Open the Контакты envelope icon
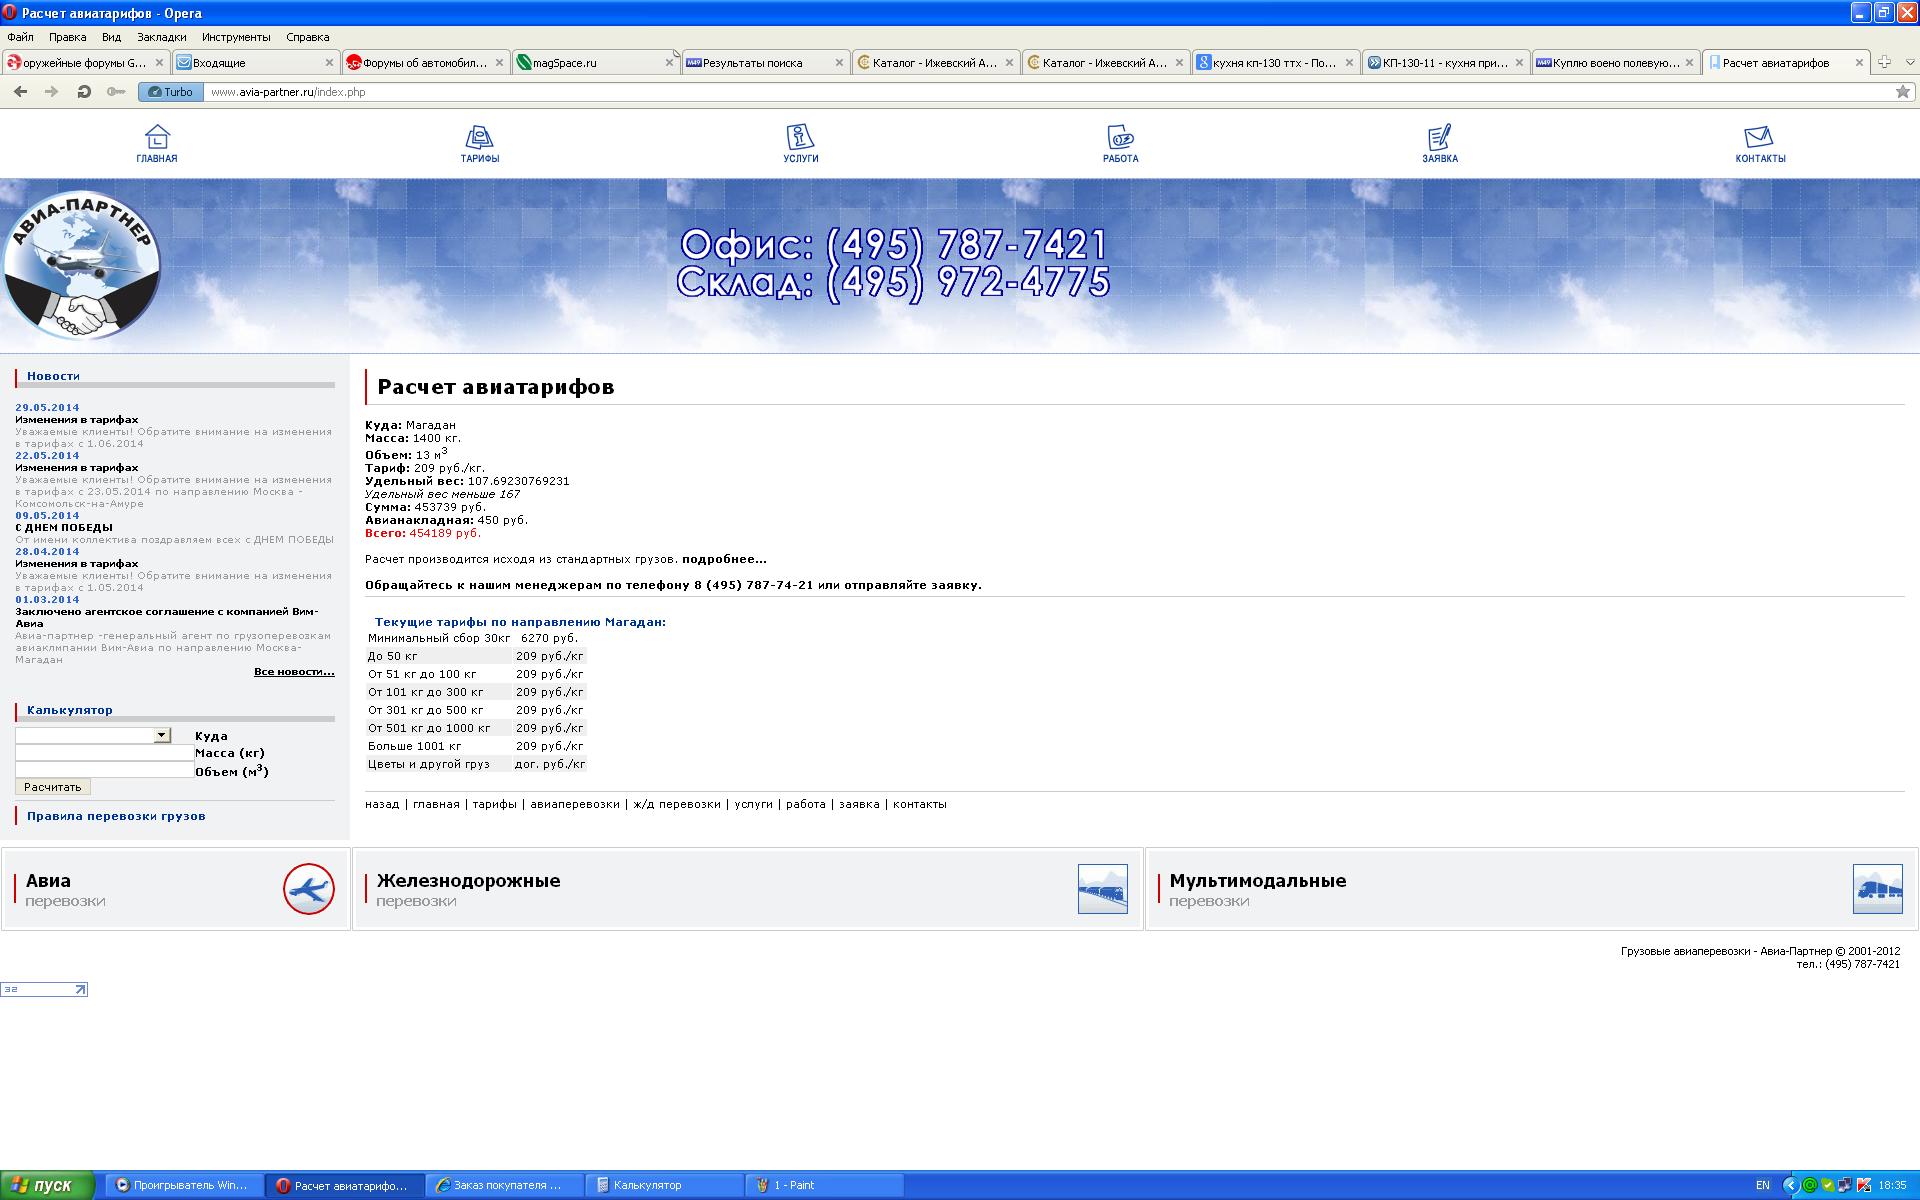This screenshot has width=1920, height=1200. (1759, 137)
